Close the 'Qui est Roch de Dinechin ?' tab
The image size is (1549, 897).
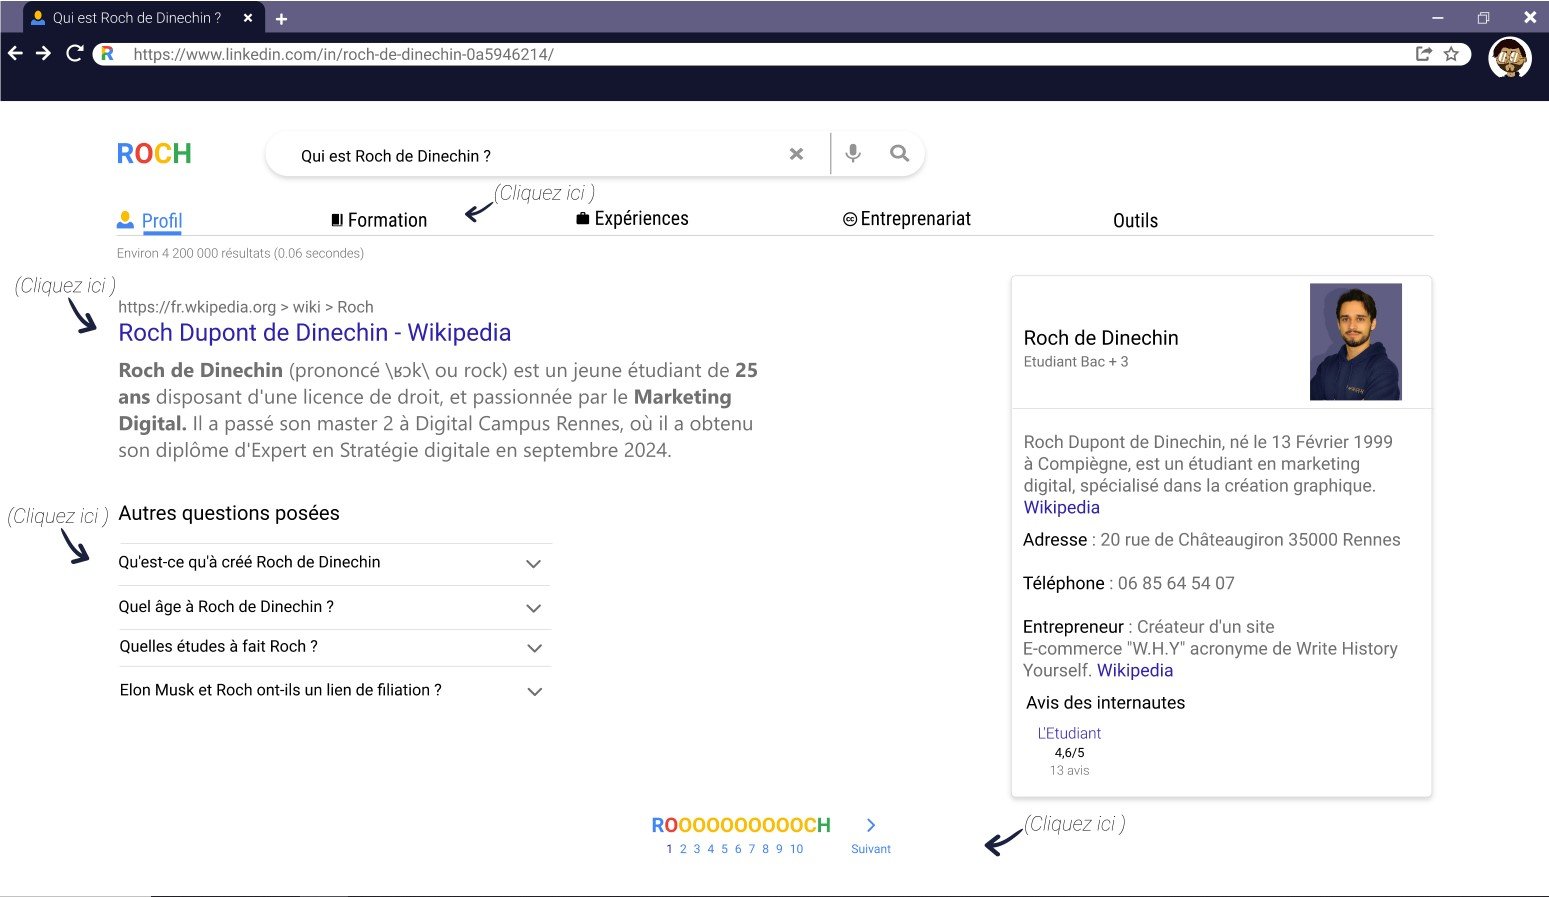tap(248, 18)
